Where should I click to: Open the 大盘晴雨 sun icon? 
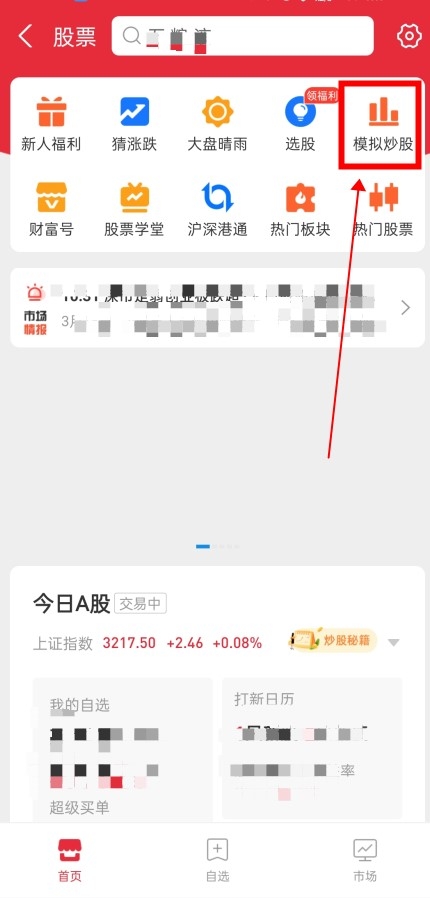[x=217, y=112]
